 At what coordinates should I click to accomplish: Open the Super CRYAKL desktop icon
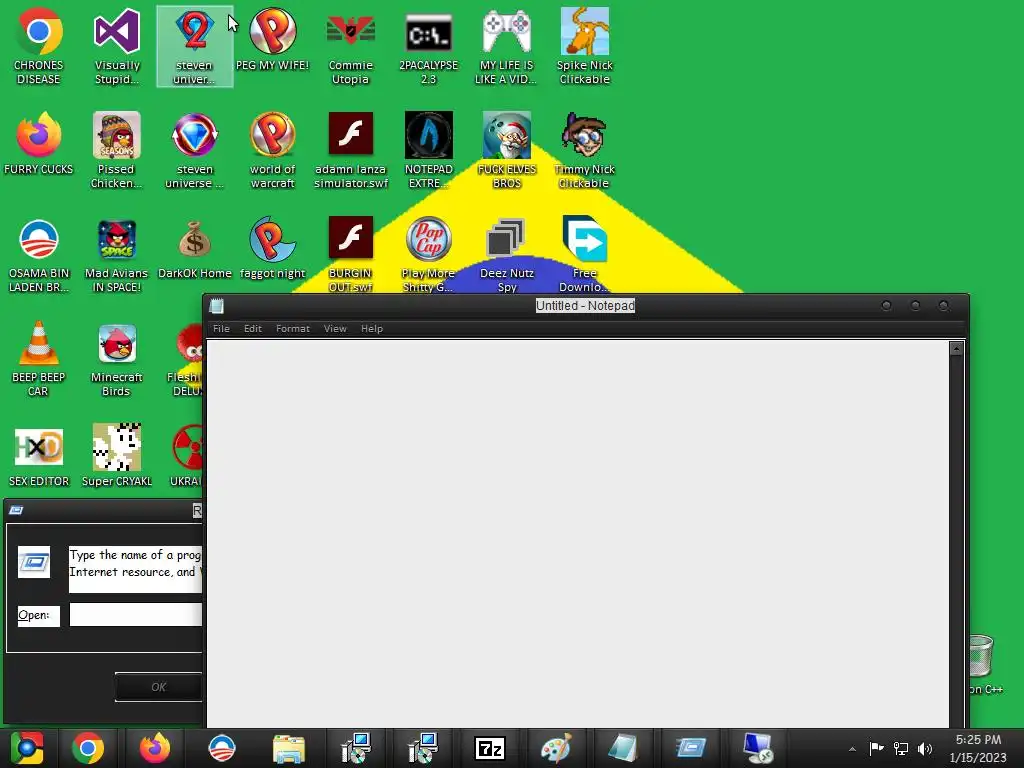(117, 456)
